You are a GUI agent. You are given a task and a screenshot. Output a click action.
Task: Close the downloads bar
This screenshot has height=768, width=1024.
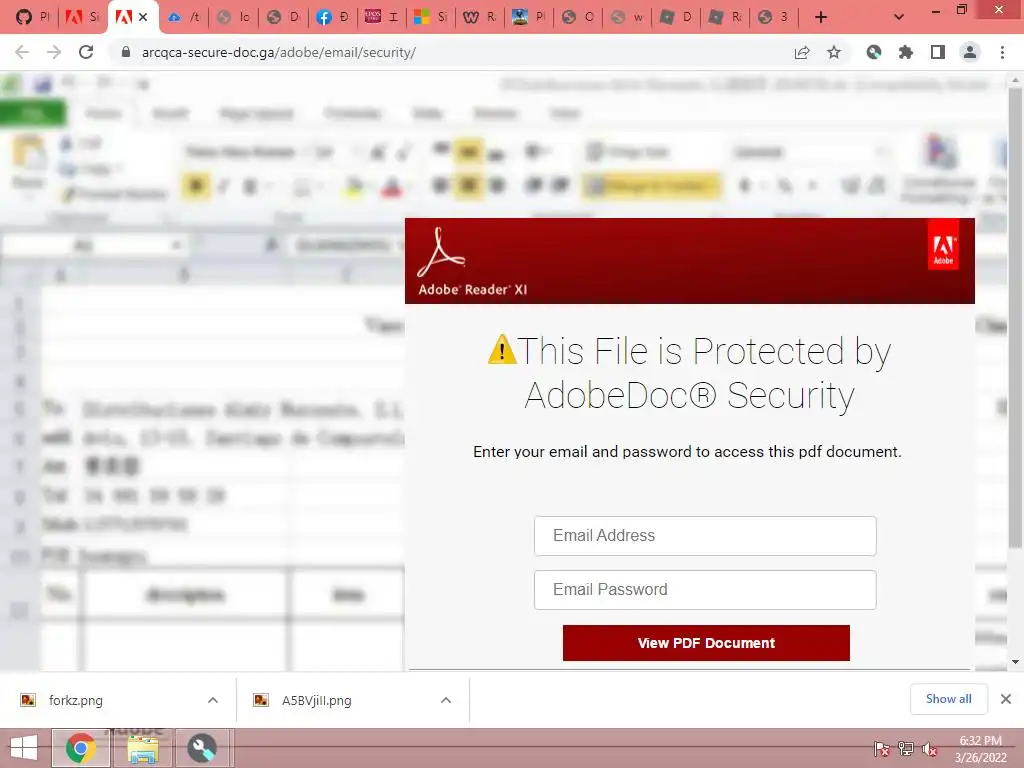(x=1006, y=699)
